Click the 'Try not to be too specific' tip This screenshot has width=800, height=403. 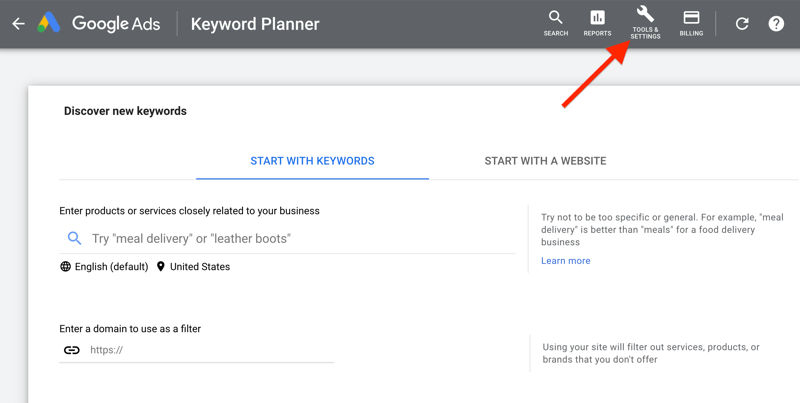coord(662,230)
